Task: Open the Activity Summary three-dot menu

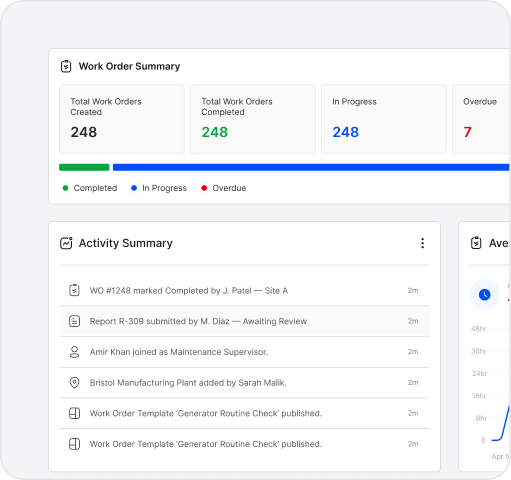Action: (x=422, y=243)
